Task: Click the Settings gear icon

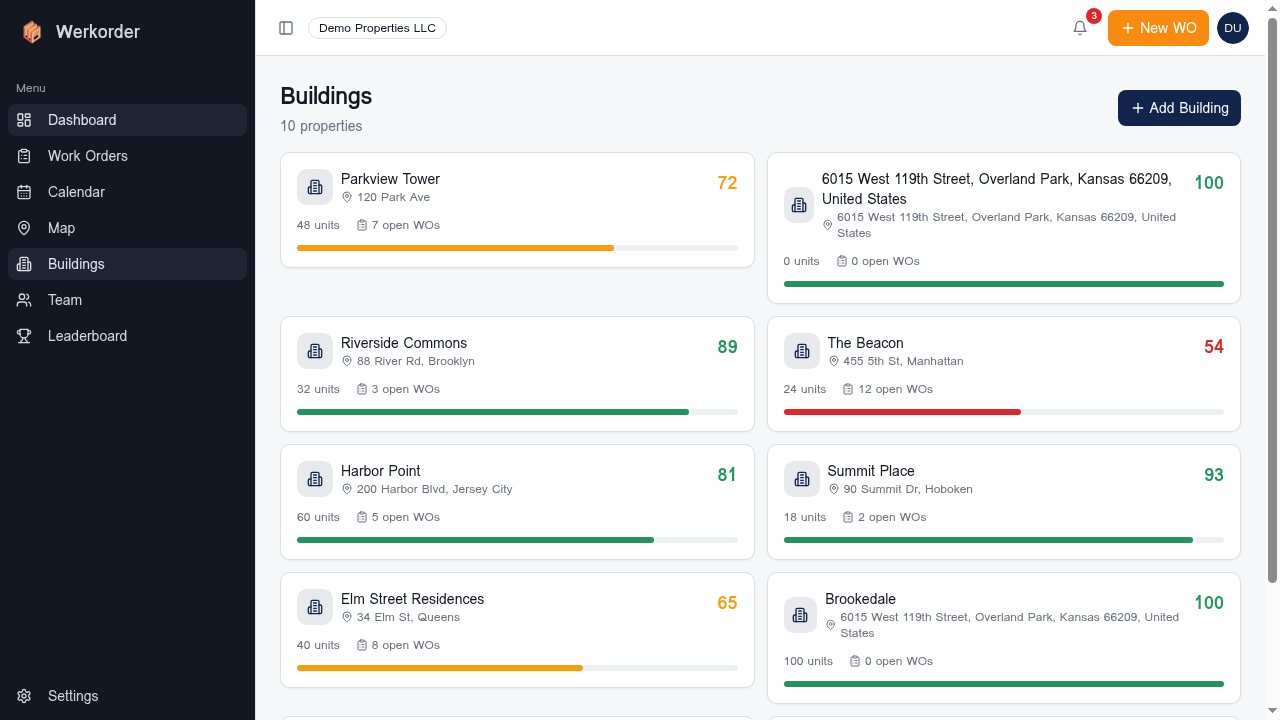Action: (x=25, y=696)
